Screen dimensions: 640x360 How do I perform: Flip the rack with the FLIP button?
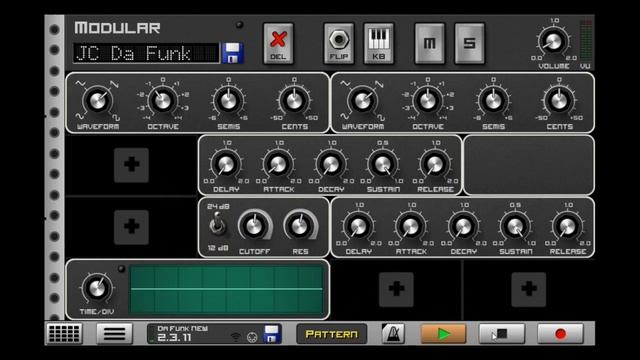[339, 44]
